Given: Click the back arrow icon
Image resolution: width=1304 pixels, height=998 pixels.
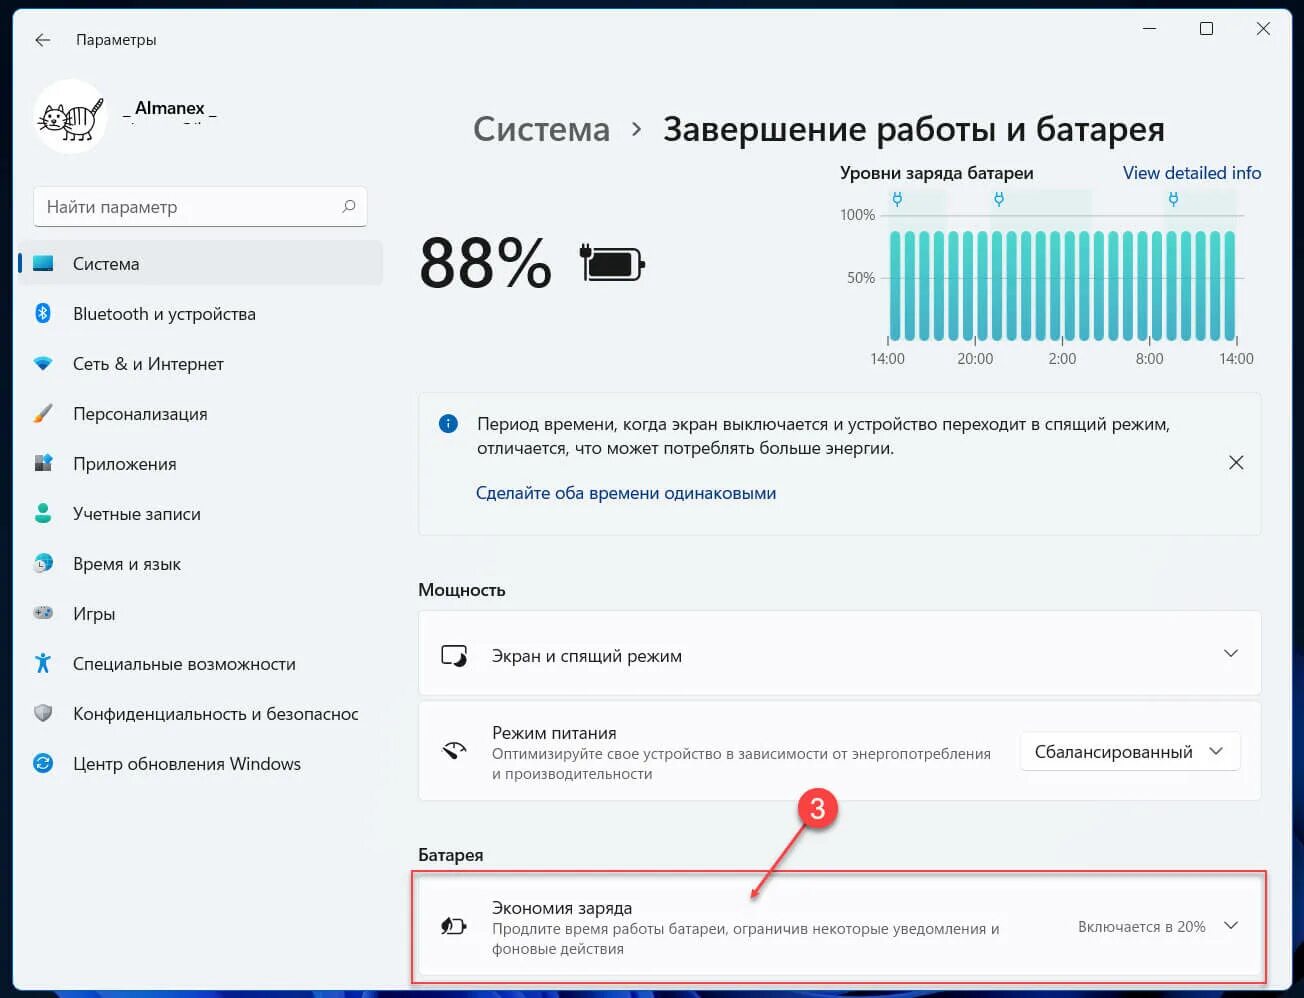Looking at the screenshot, I should pos(42,40).
